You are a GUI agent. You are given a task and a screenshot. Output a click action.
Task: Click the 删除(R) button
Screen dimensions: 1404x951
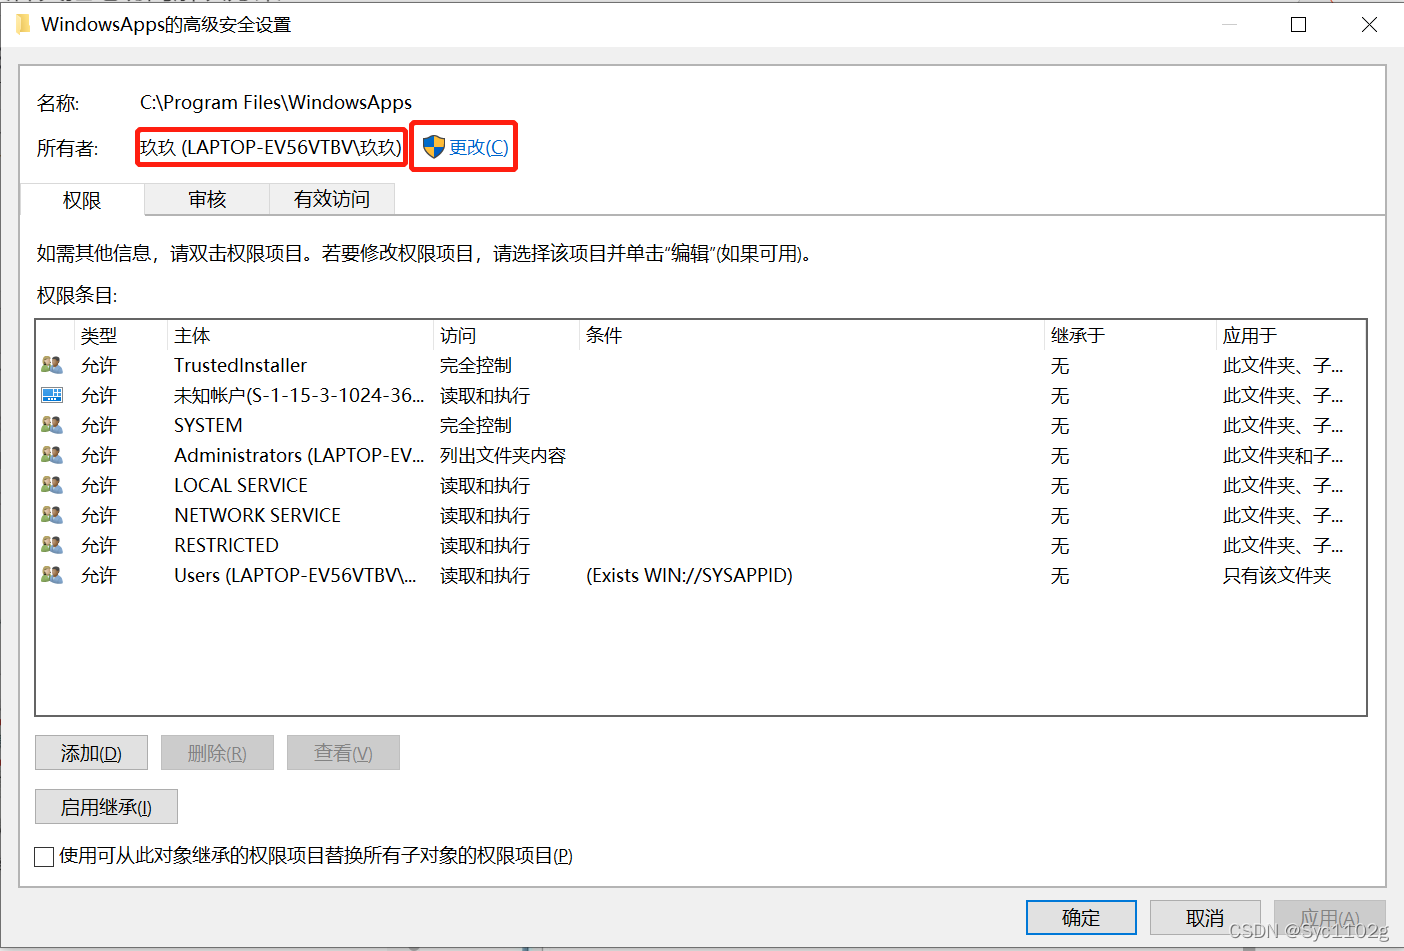[217, 753]
